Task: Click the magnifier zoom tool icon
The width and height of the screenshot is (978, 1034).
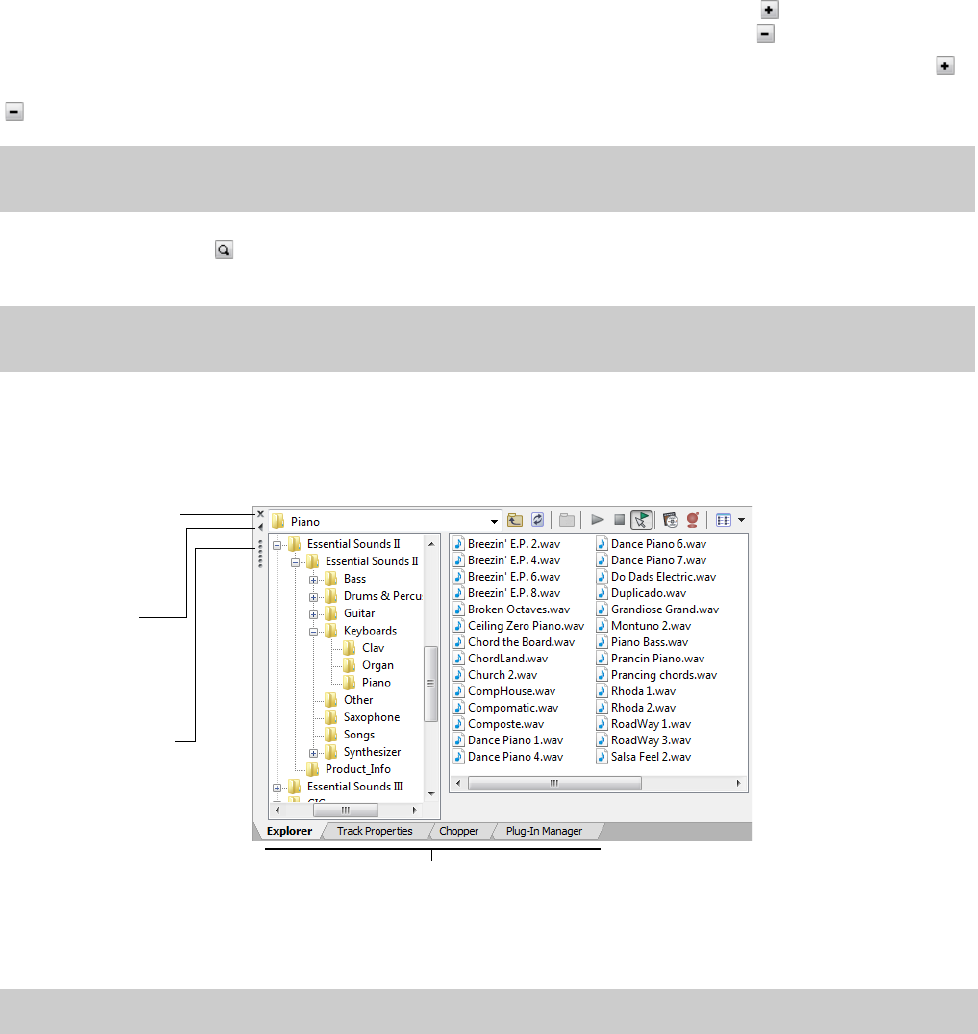Action: point(224,249)
